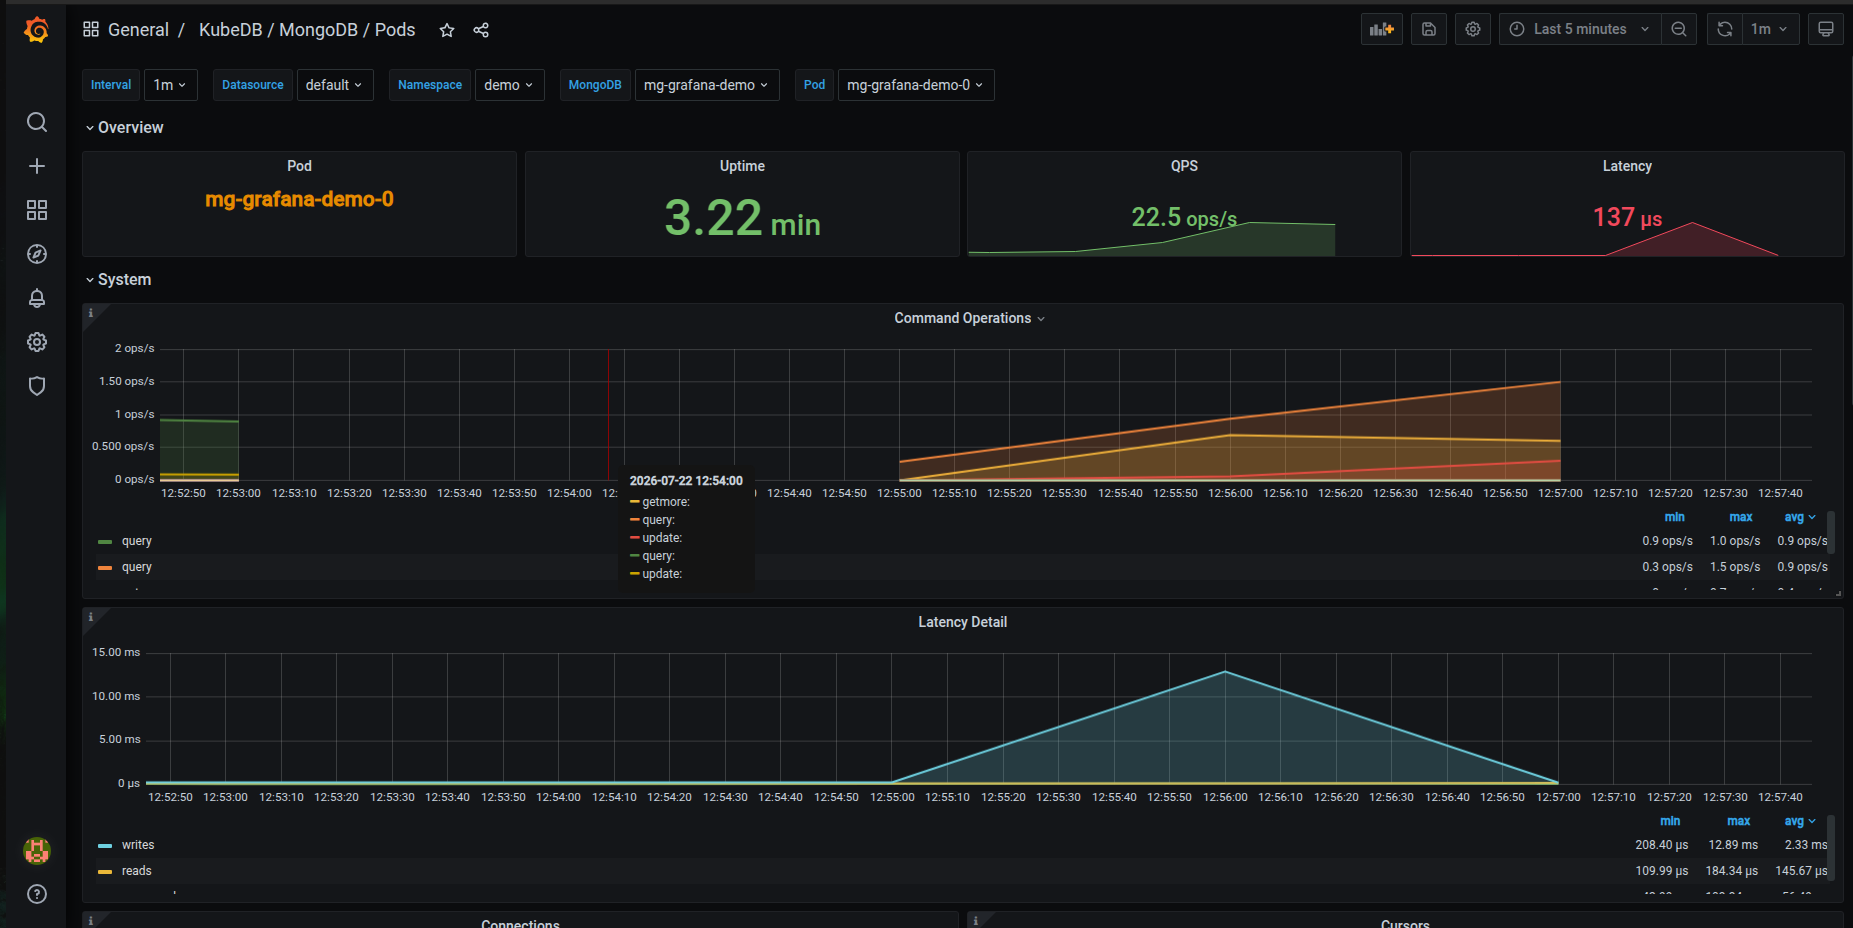
Task: Sort Command Operations legend by min
Action: [1674, 517]
